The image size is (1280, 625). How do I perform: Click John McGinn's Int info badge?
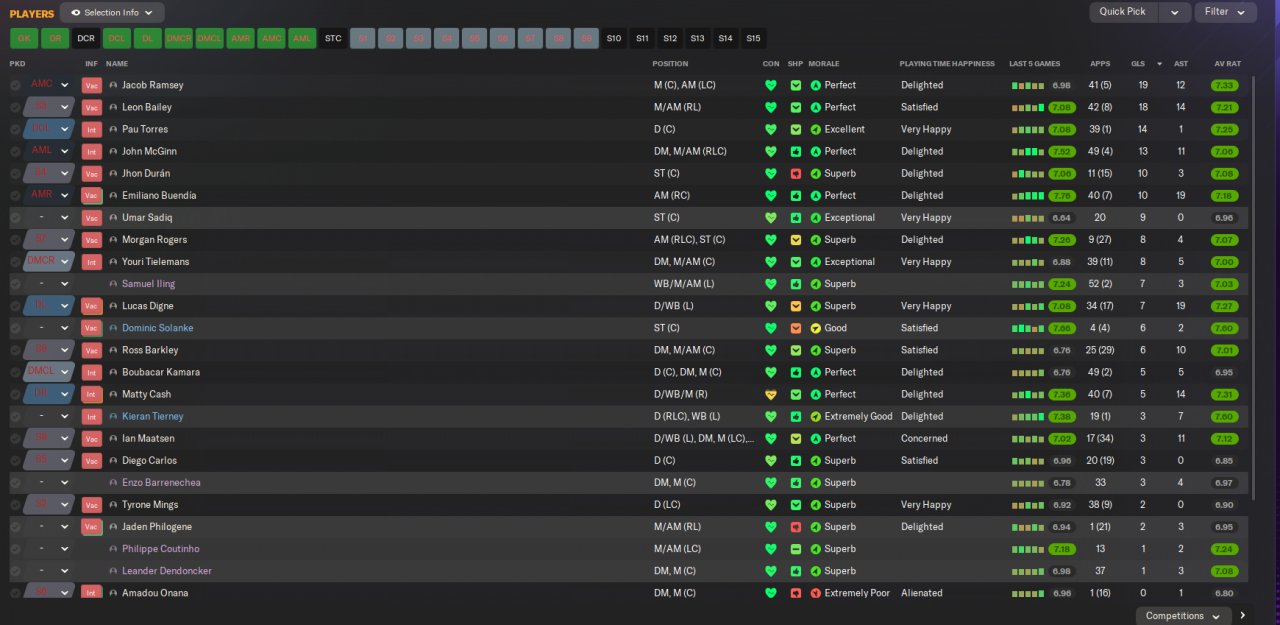(92, 152)
